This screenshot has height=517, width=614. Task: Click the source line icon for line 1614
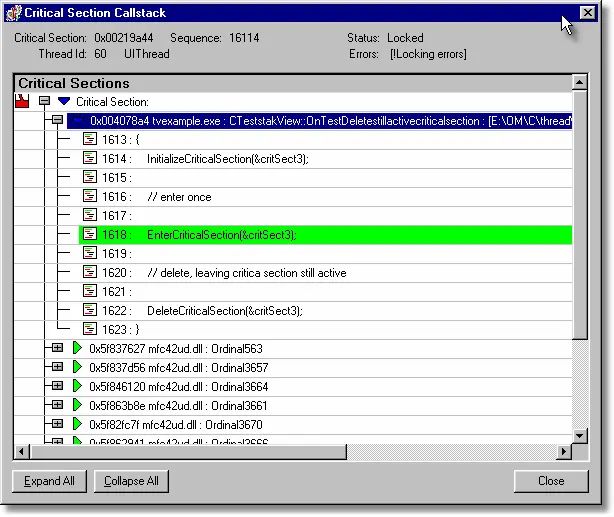(90, 158)
